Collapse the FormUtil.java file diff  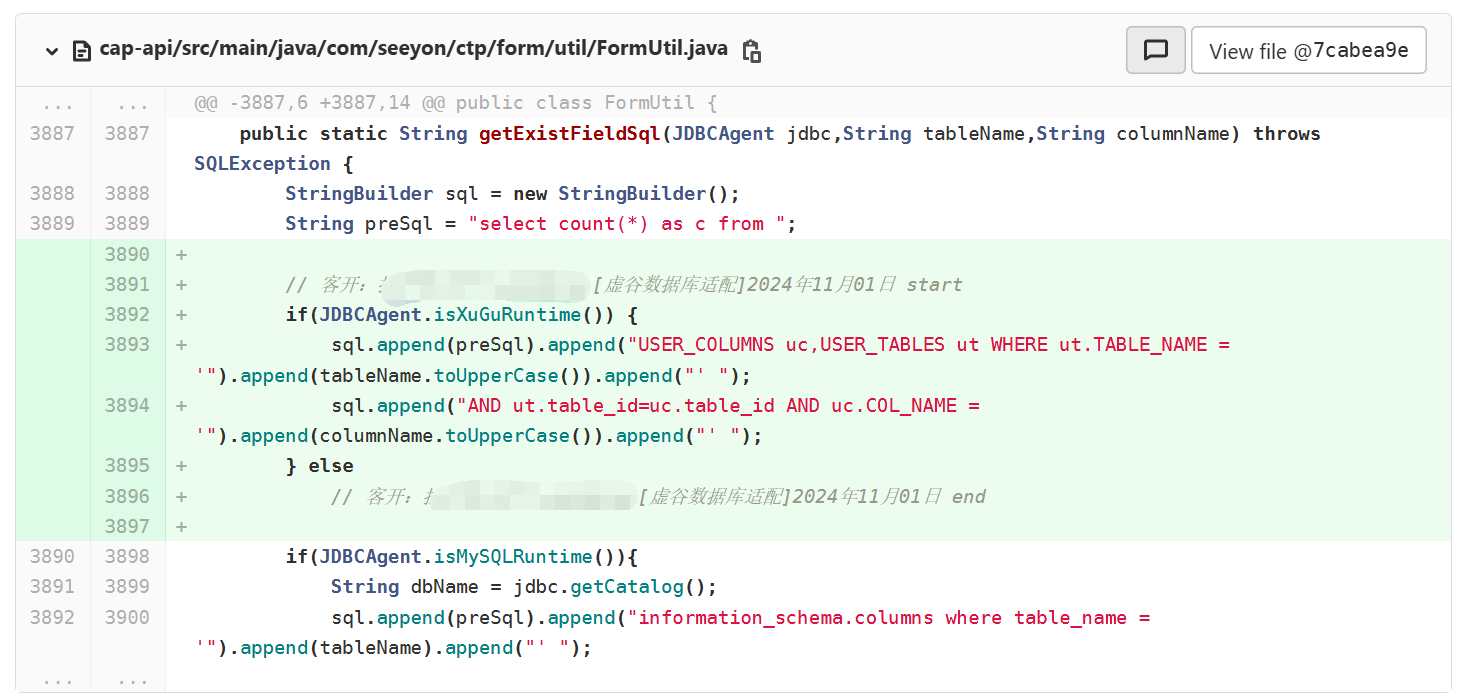pos(52,51)
